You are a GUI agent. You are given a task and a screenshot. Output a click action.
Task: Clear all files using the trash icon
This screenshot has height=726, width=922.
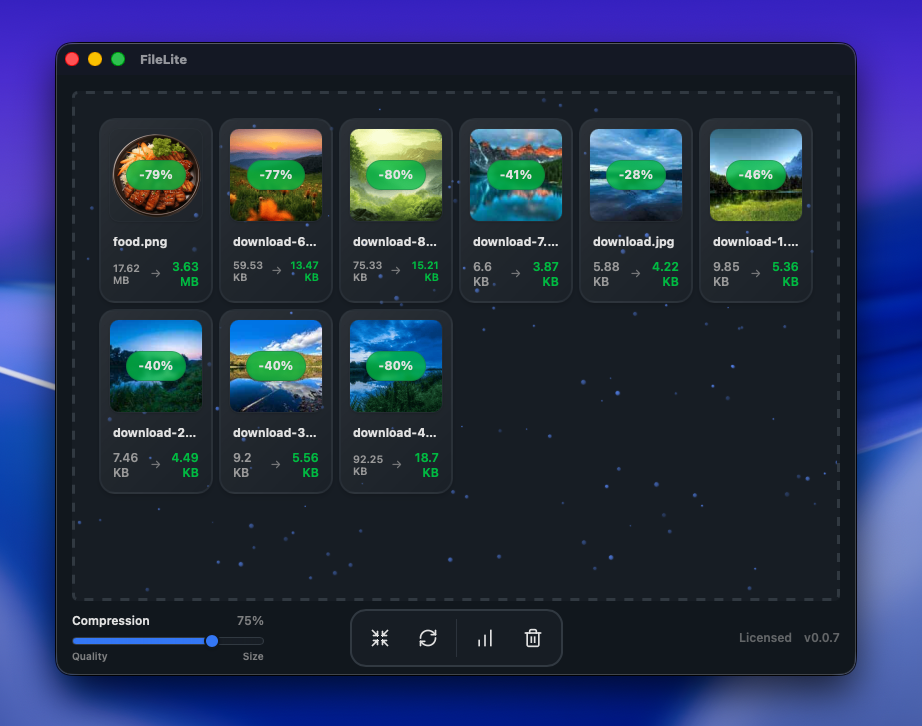(532, 638)
